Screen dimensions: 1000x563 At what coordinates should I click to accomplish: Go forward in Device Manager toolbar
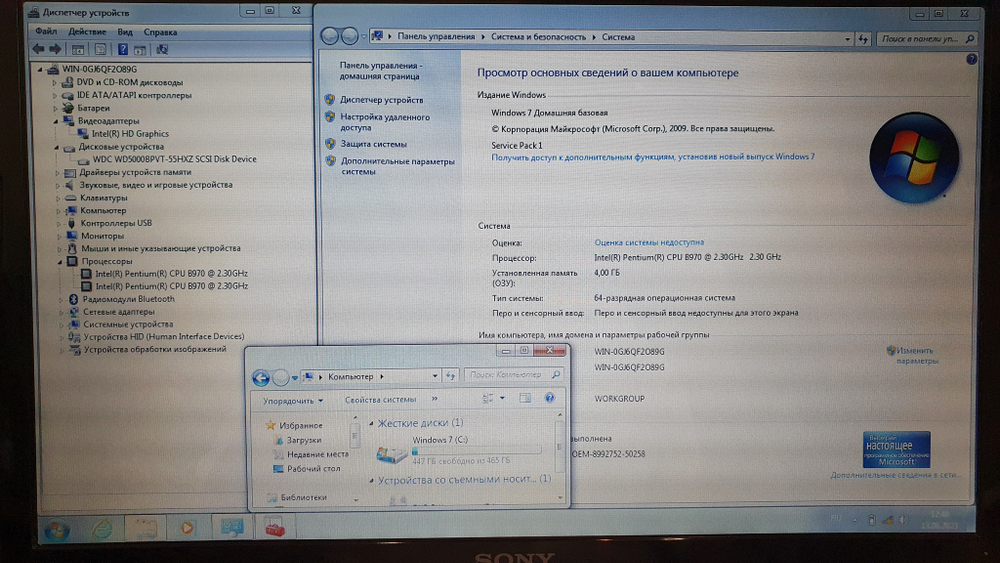pyautogui.click(x=55, y=49)
